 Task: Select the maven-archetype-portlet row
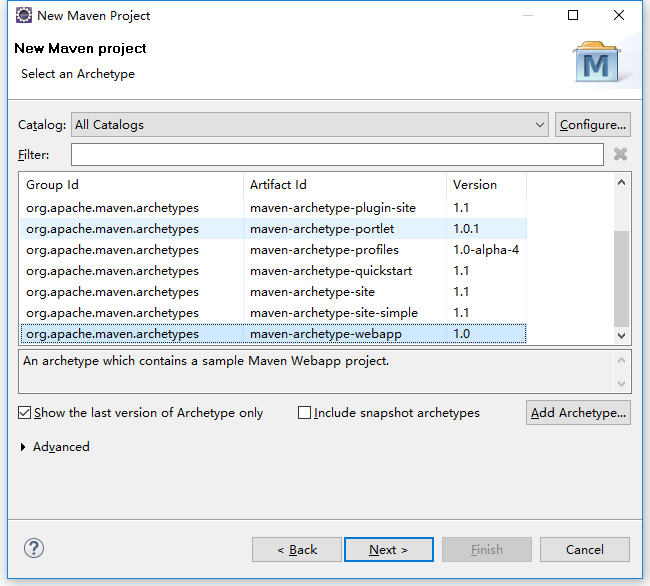274,229
